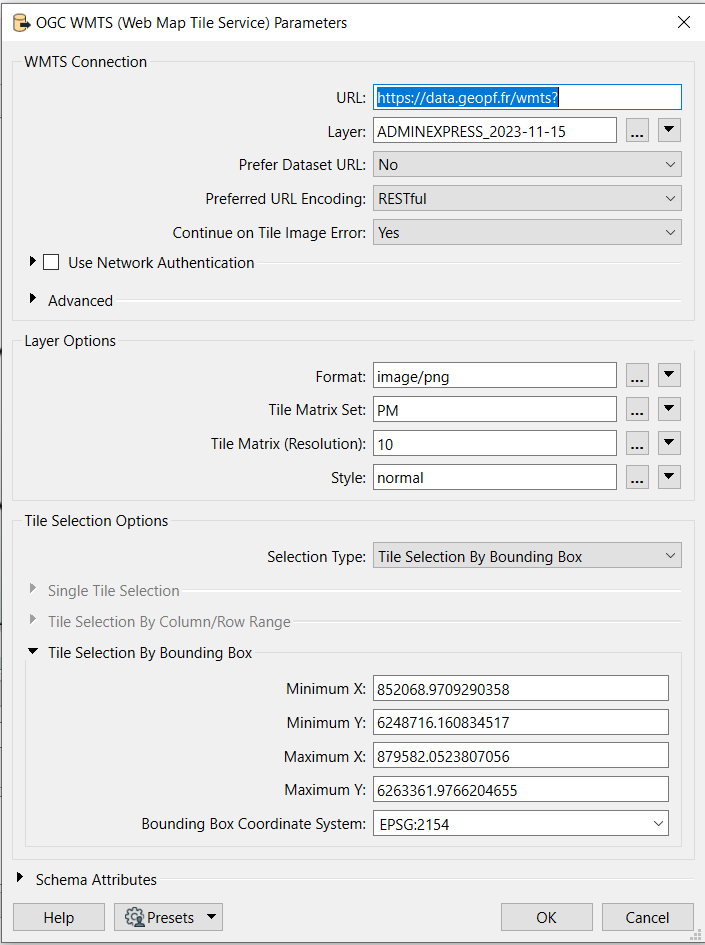Click the browse (...) button beside Layer
This screenshot has height=945, width=705.
[638, 131]
